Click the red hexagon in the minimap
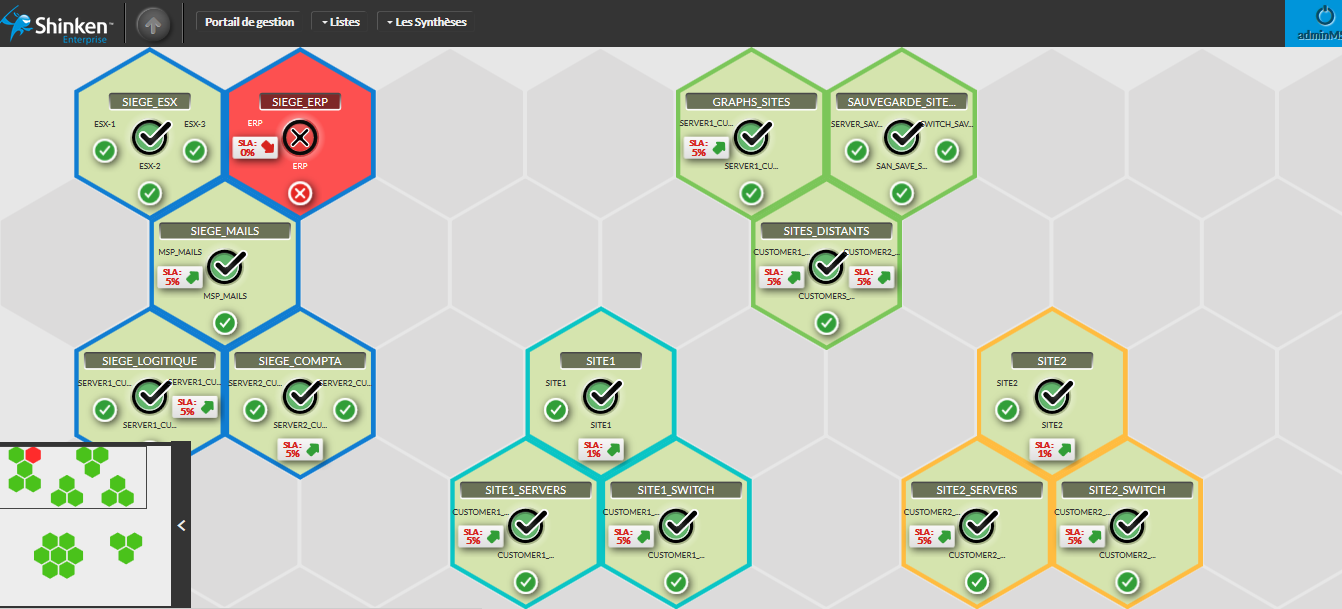The width and height of the screenshot is (1342, 609). 33,455
